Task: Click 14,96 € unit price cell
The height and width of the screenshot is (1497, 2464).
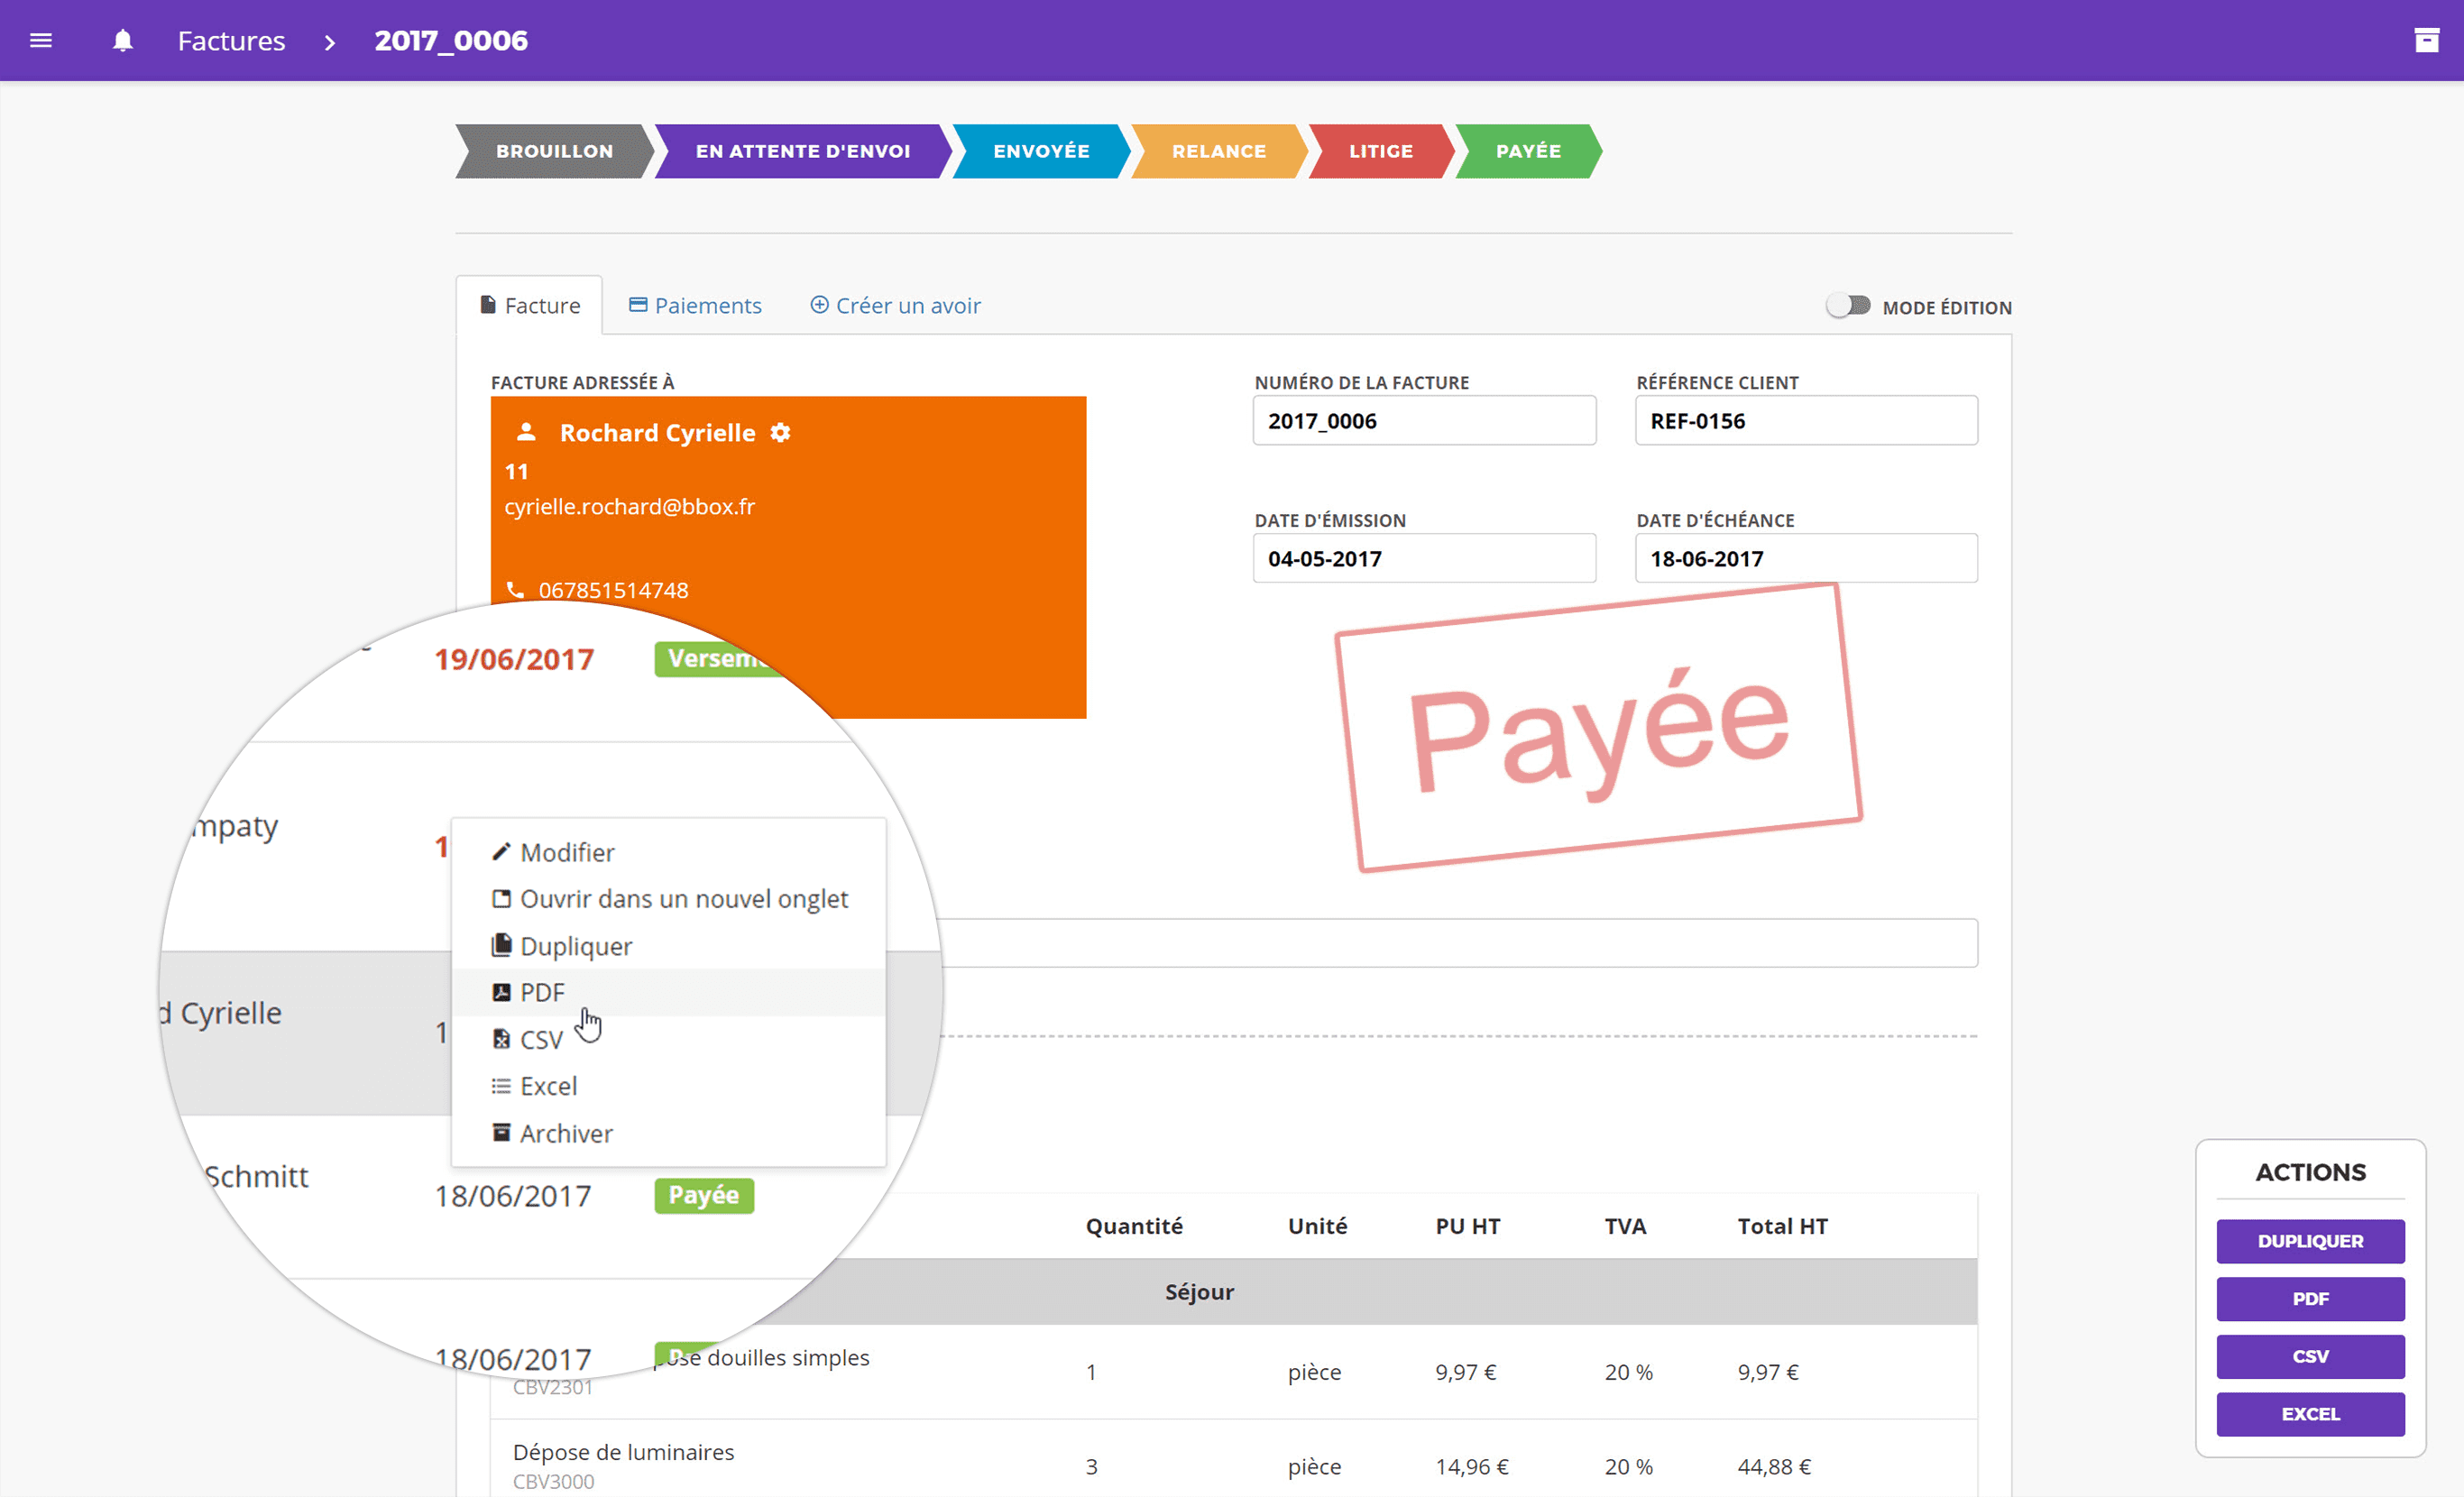Action: [1472, 1466]
